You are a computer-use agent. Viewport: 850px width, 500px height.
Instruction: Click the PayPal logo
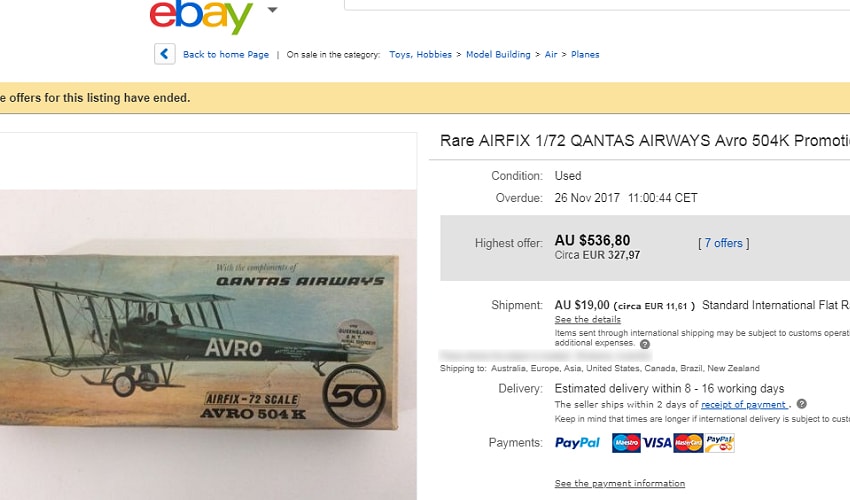(x=577, y=443)
